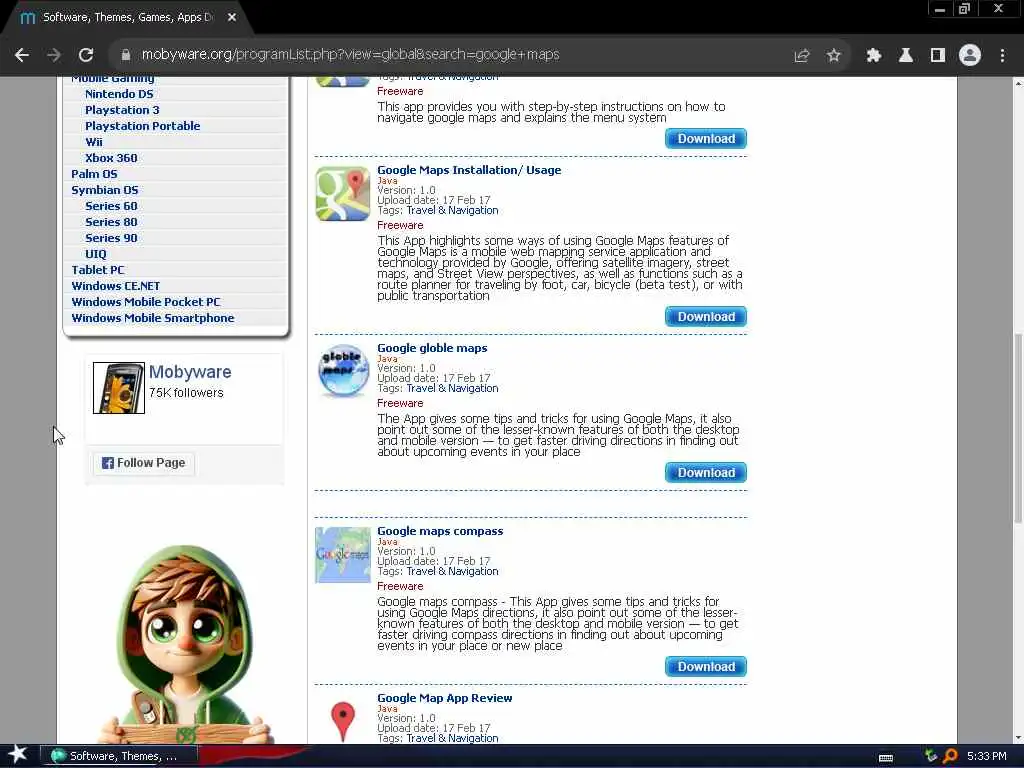Open Google Map App Review title

(445, 698)
